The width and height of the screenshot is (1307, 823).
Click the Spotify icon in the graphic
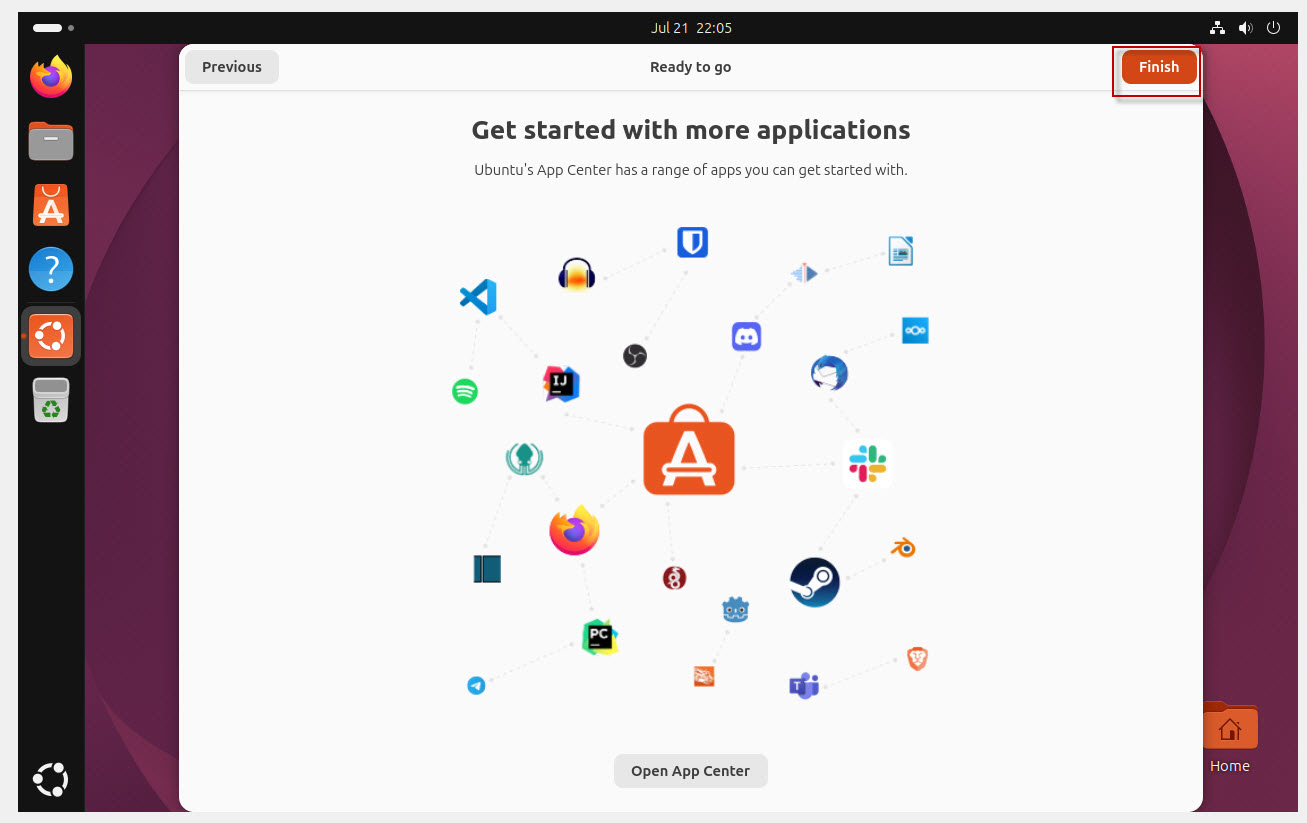[465, 391]
